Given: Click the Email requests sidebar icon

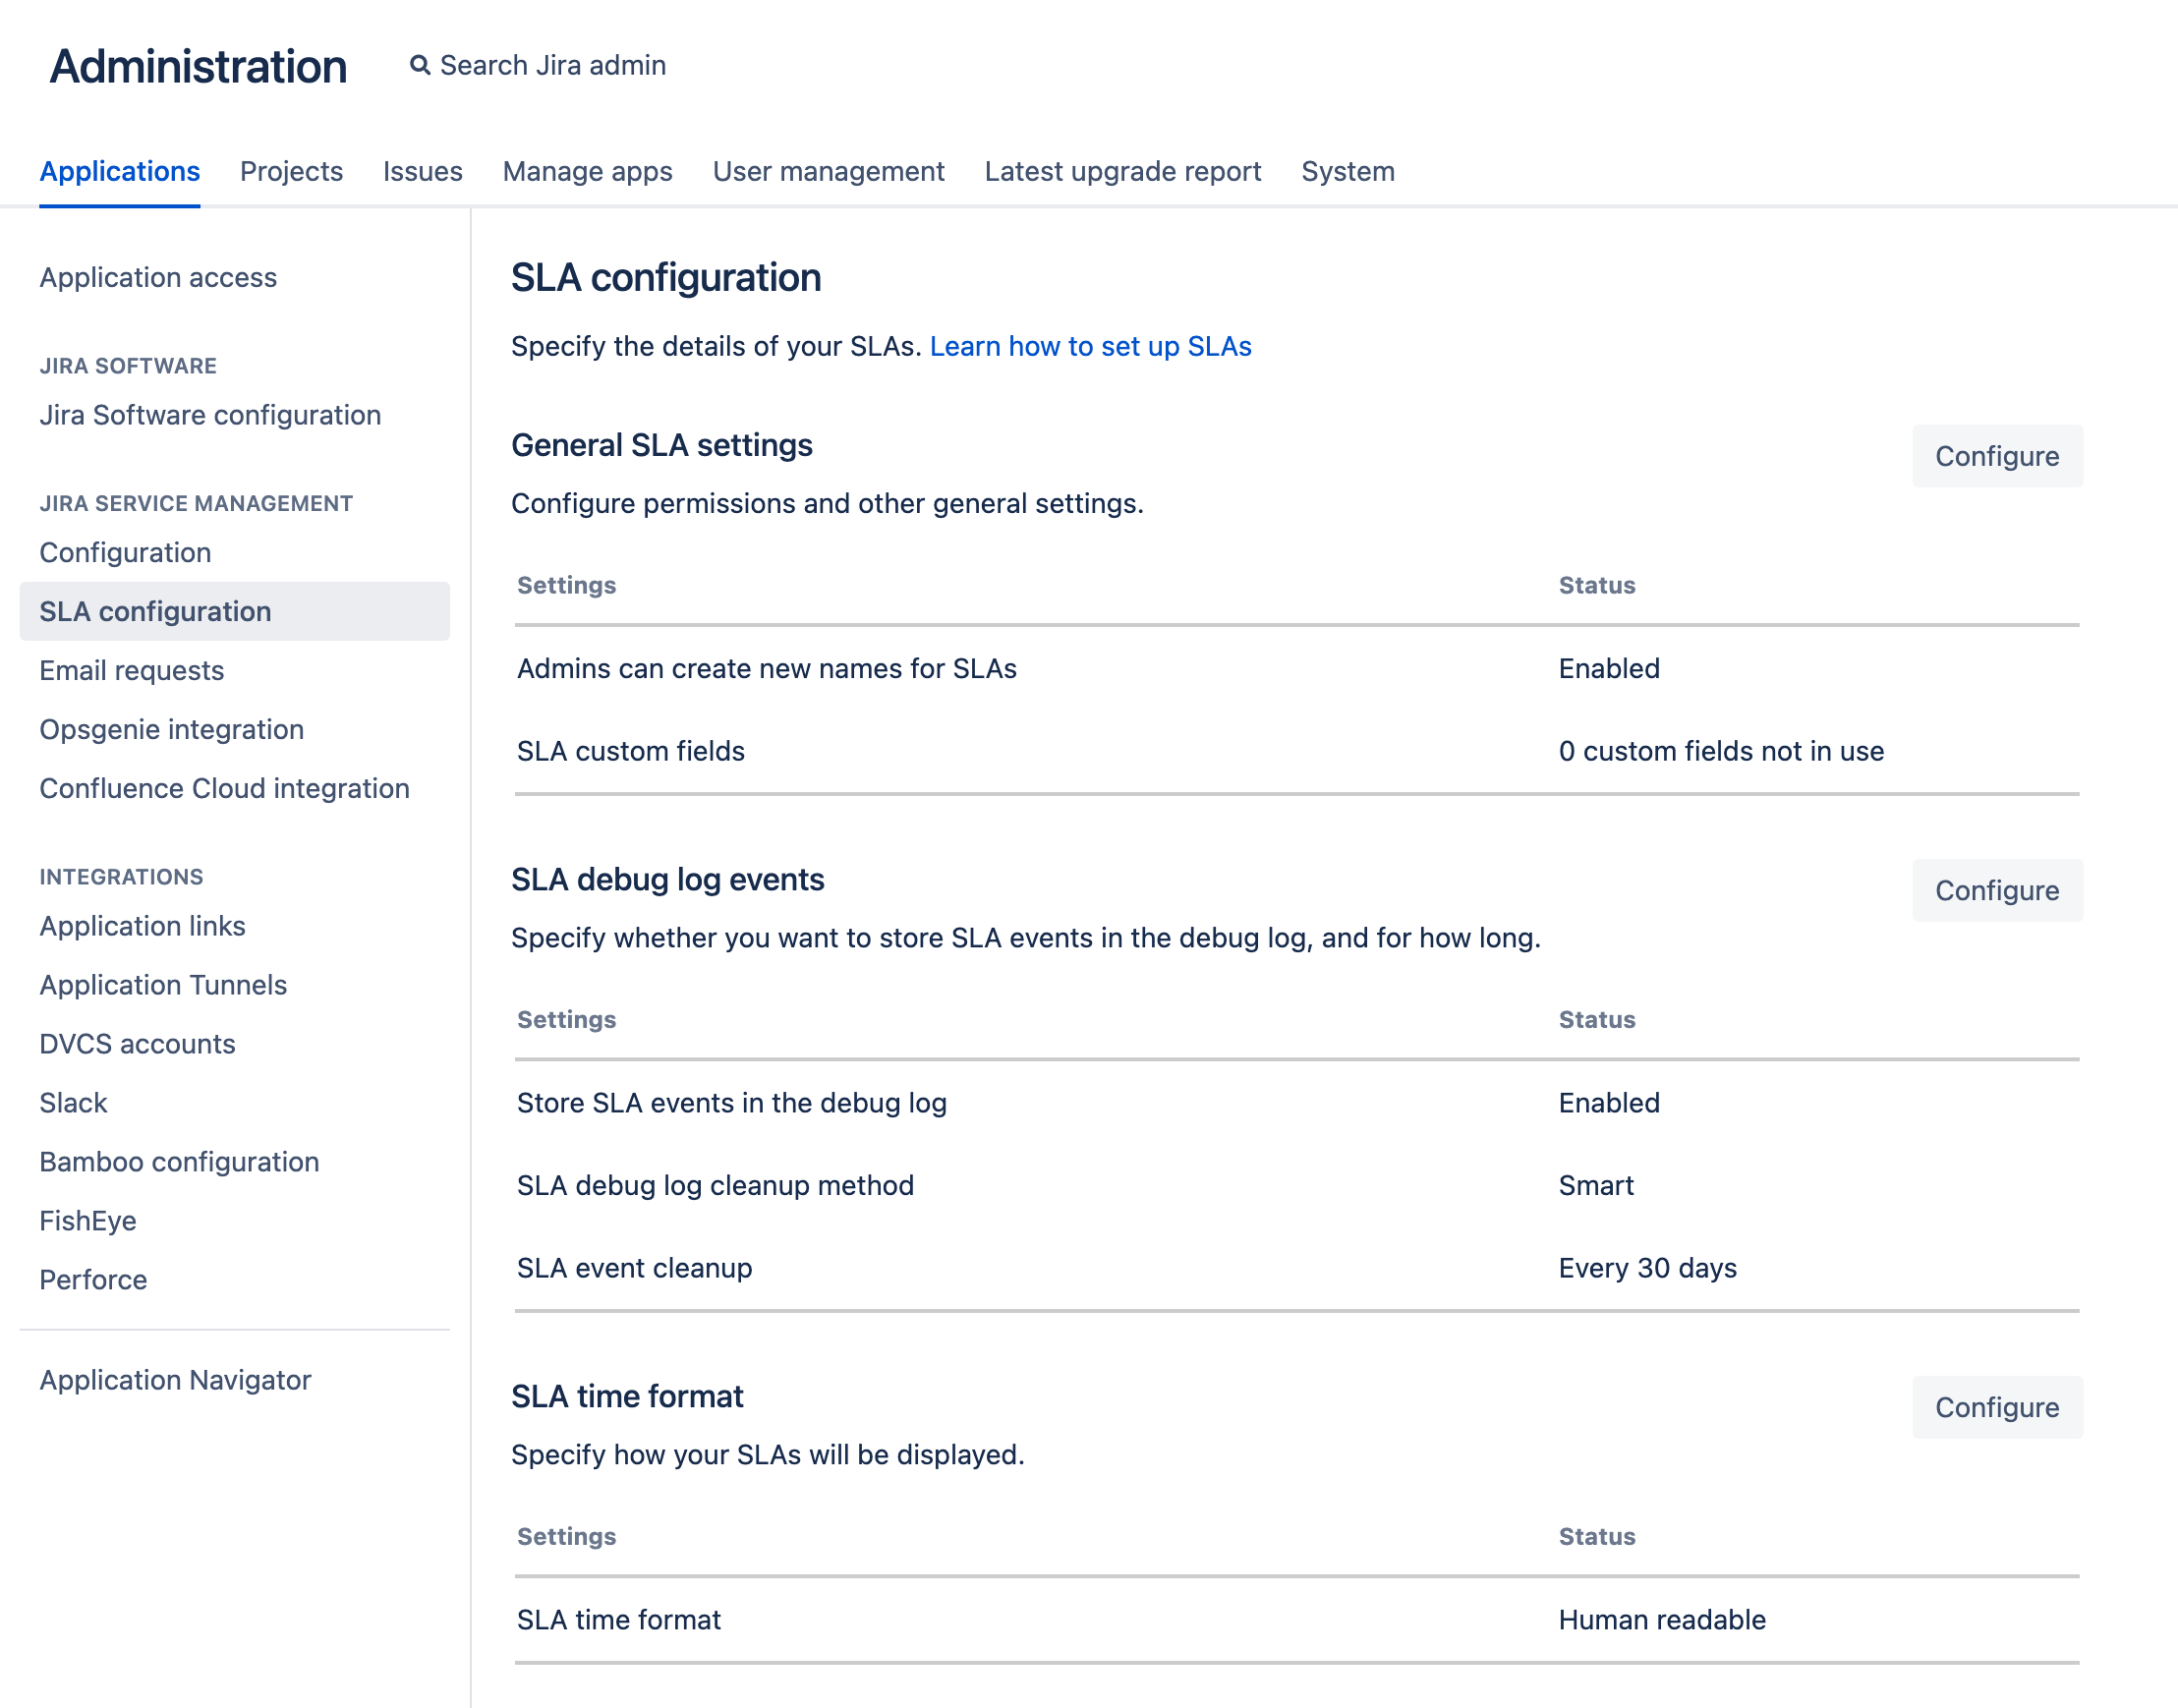Looking at the screenshot, I should [135, 668].
